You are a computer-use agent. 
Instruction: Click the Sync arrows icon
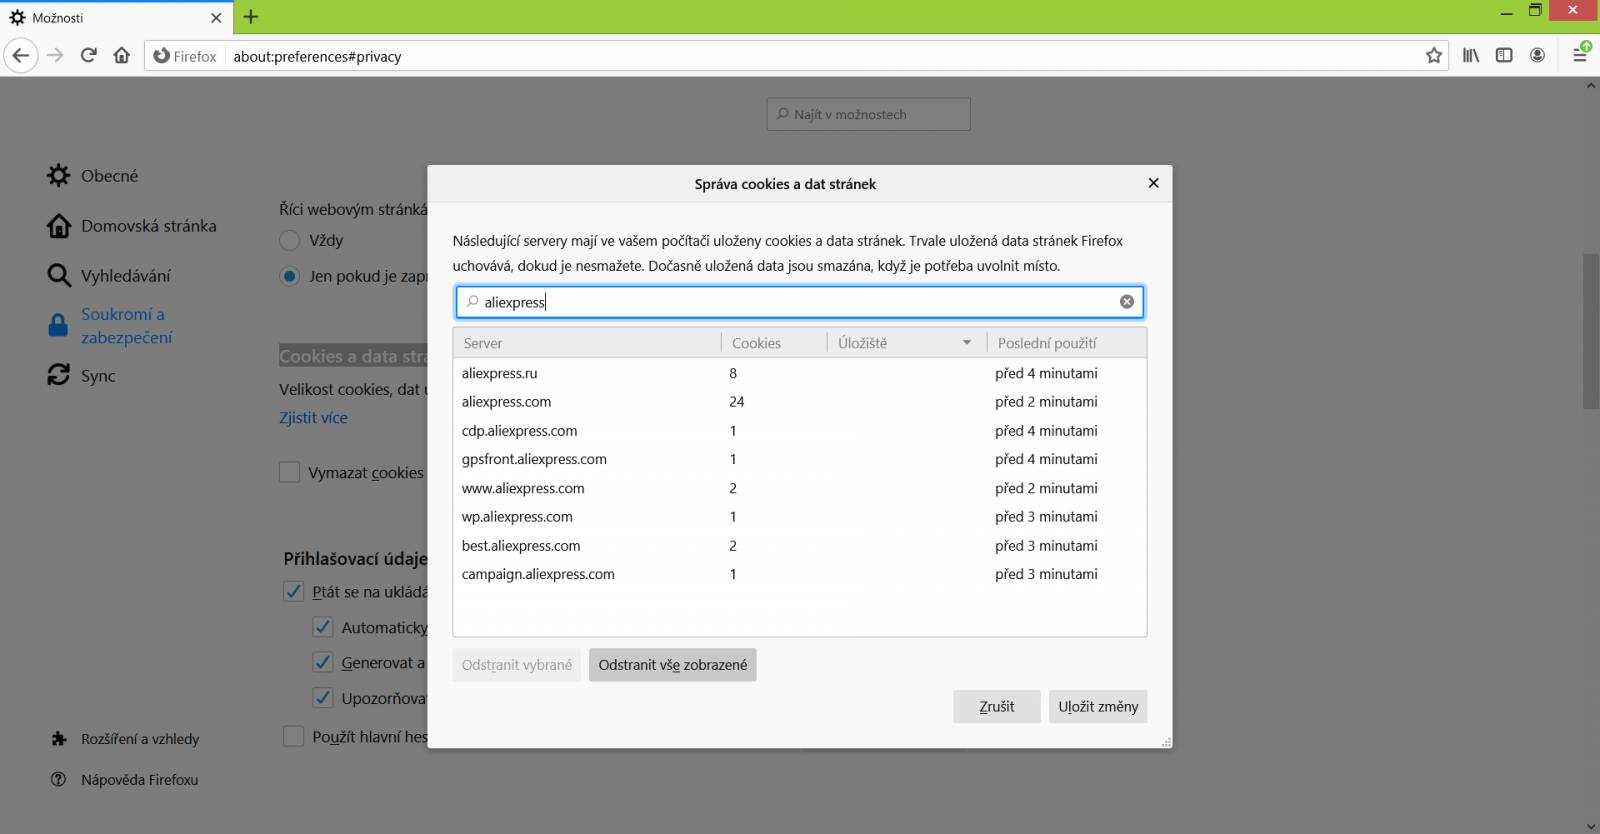(59, 375)
